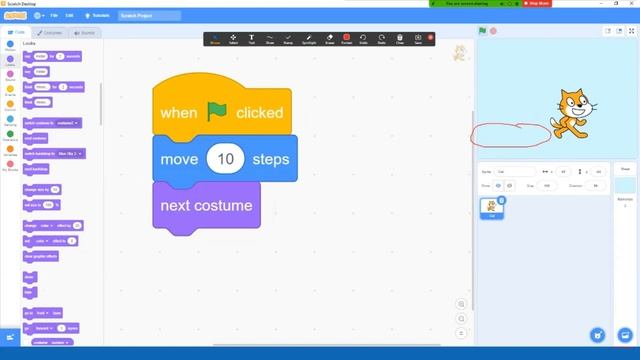This screenshot has width=640, height=360.
Task: Open the language globe dropdown
Action: (x=39, y=16)
